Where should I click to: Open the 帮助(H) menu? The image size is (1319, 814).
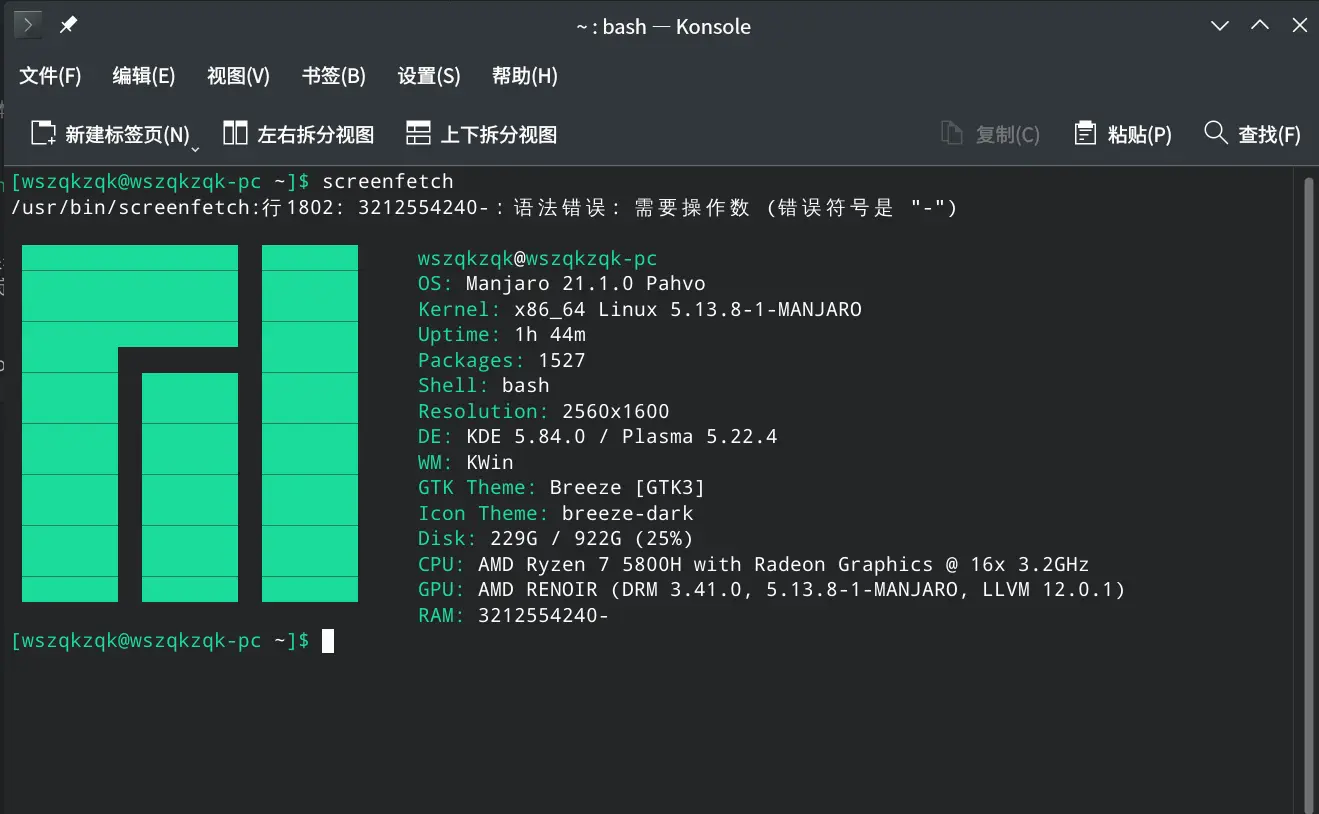(525, 76)
